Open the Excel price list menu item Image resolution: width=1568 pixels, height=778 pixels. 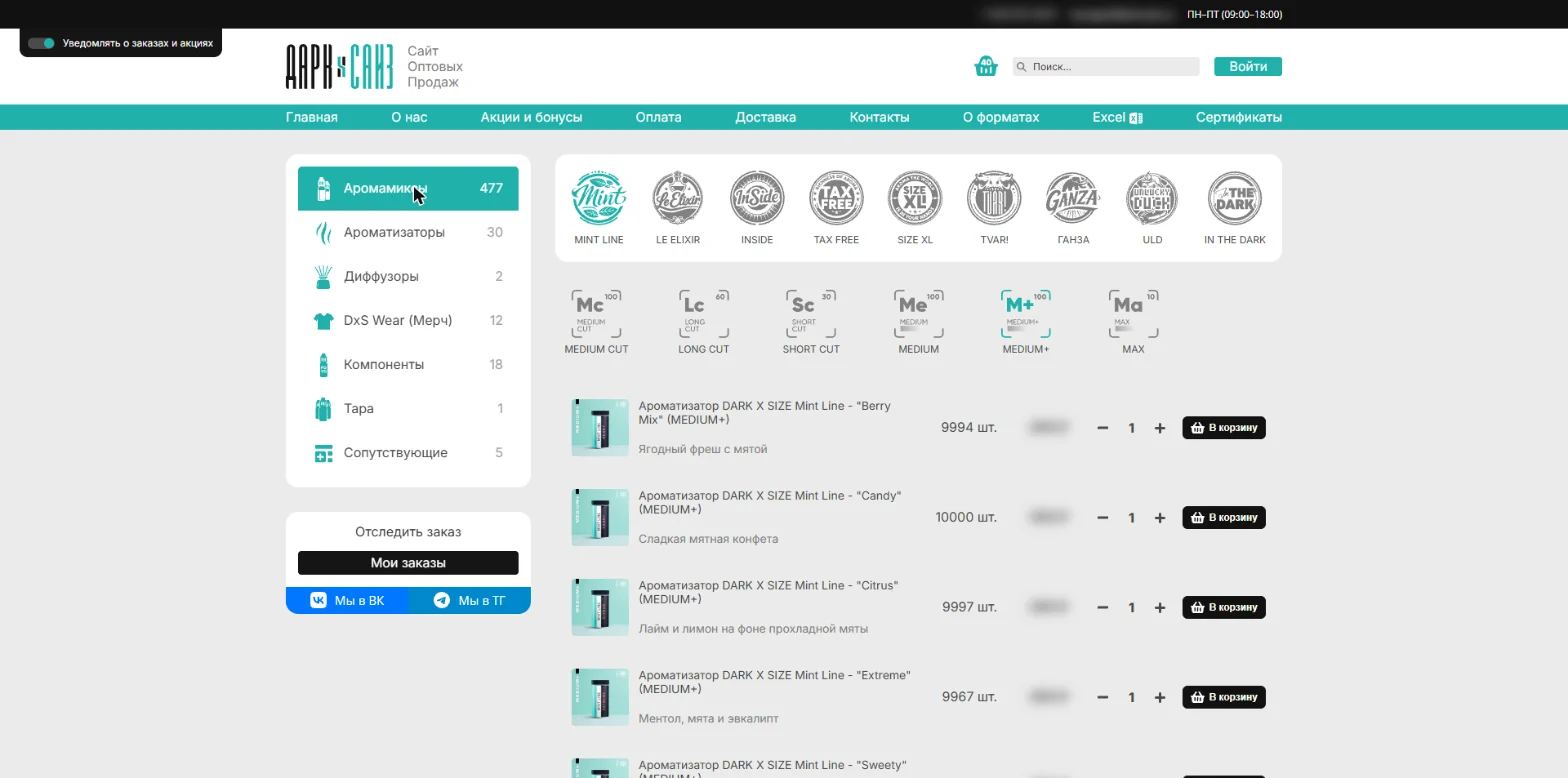(x=1117, y=117)
